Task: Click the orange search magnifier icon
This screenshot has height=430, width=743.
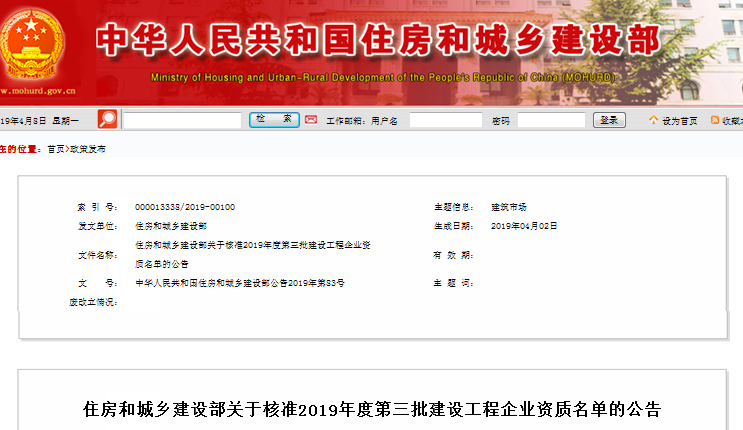Action: point(107,119)
